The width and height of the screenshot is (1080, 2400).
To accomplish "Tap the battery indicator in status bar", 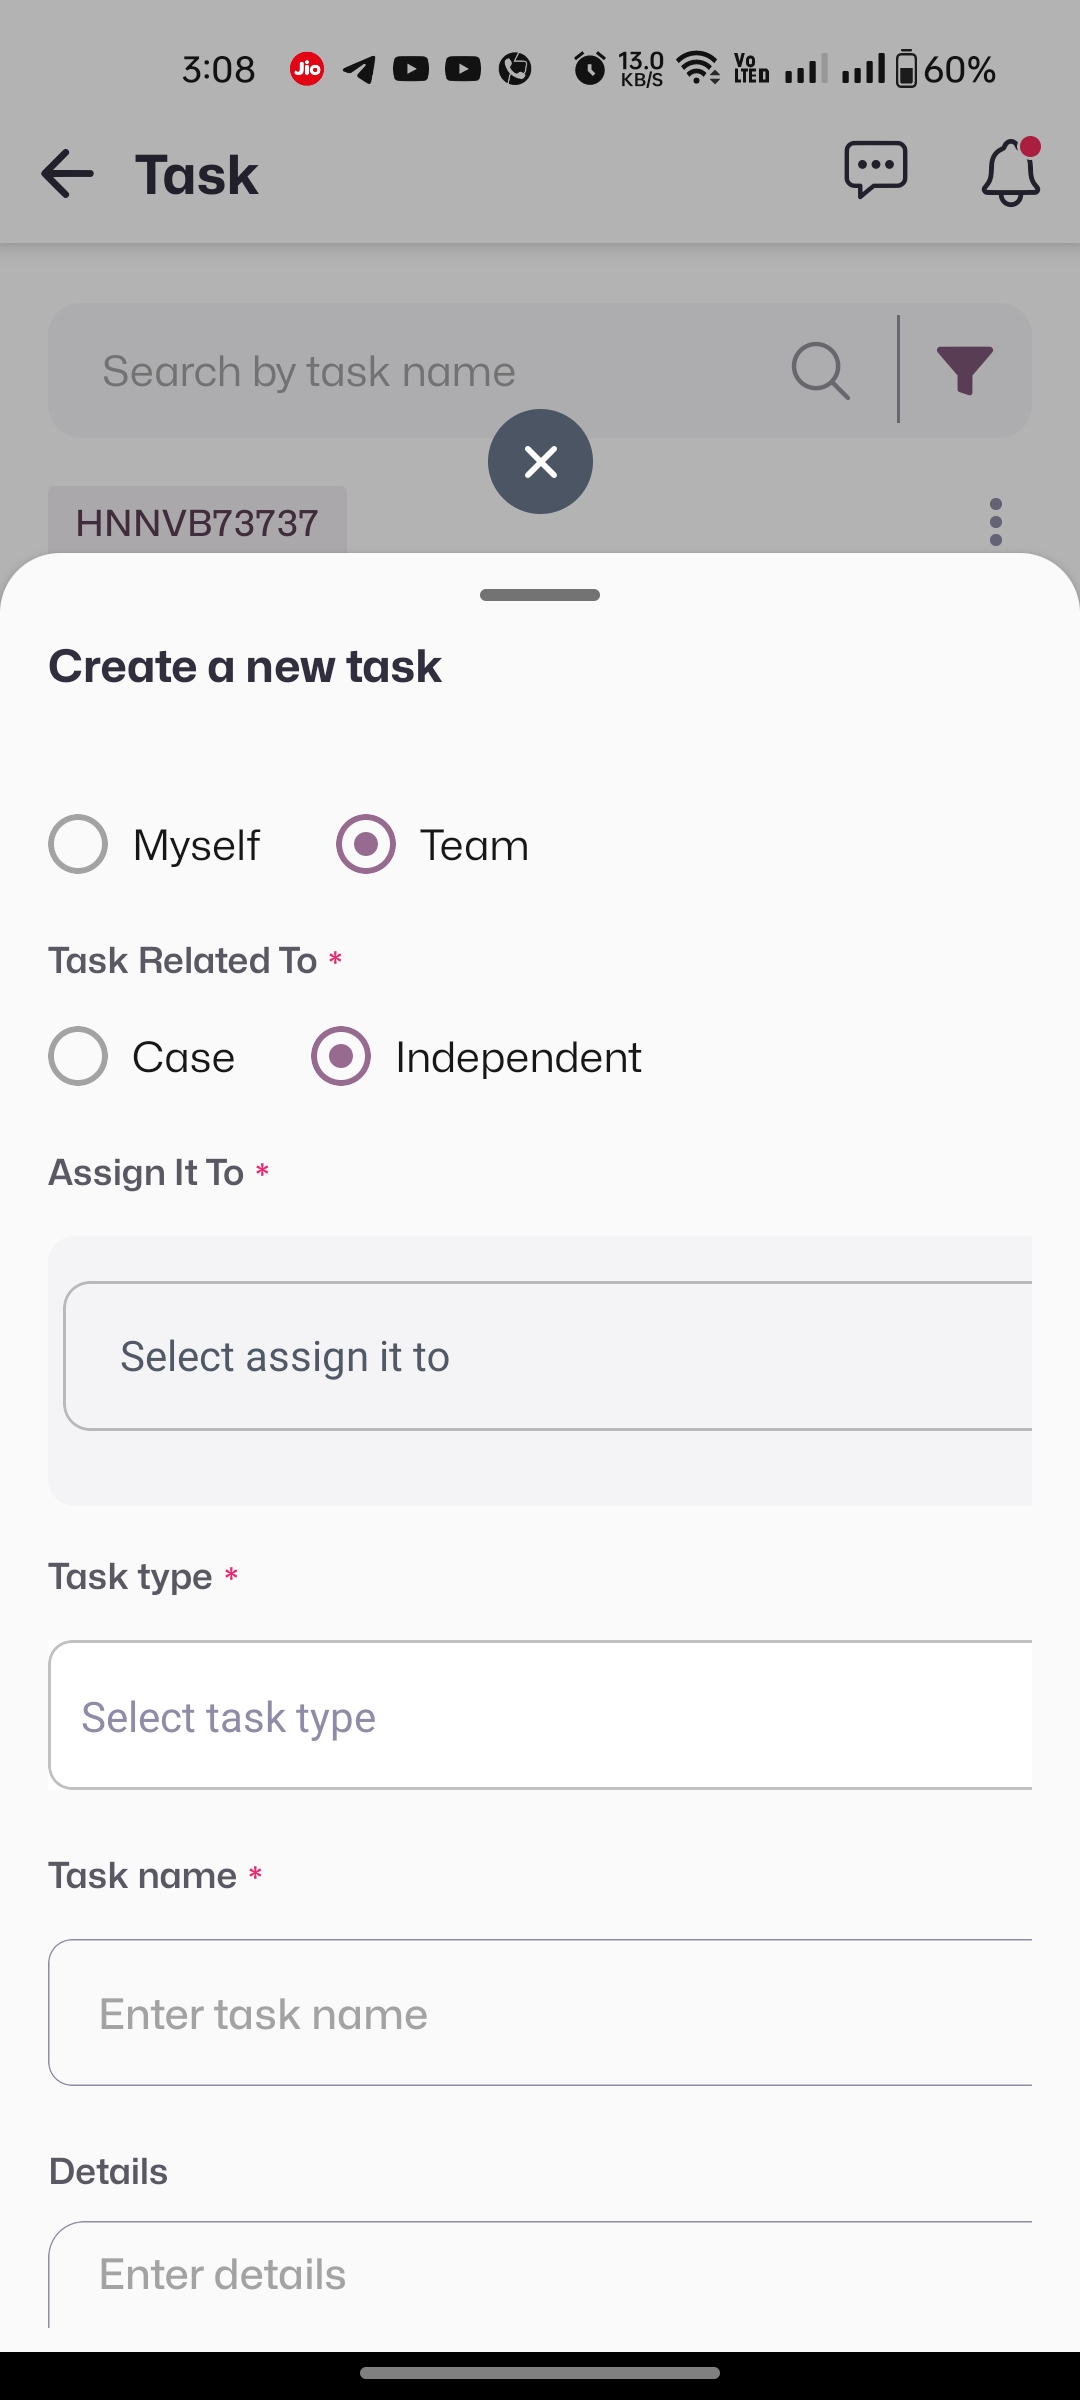I will tap(906, 69).
